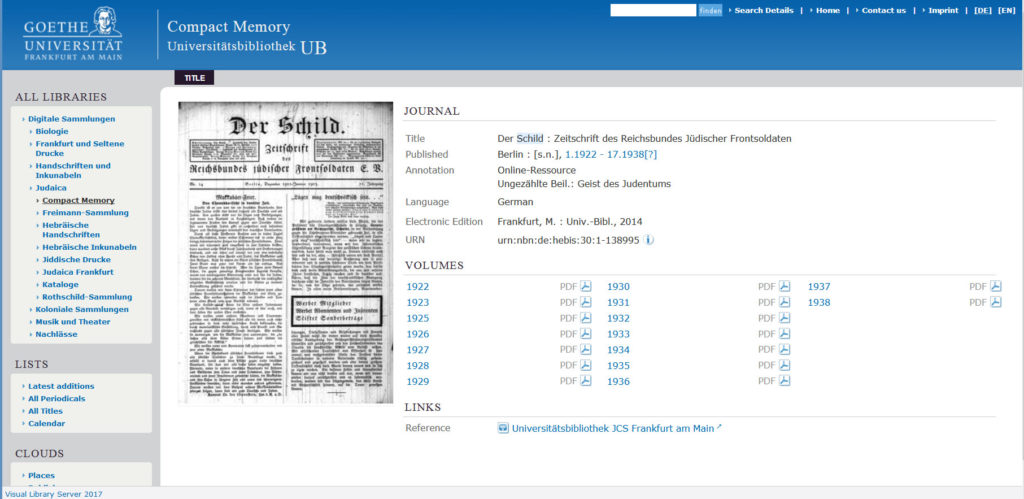Open PDF icon for 1929 volume
The width and height of the screenshot is (1024, 499).
click(586, 381)
